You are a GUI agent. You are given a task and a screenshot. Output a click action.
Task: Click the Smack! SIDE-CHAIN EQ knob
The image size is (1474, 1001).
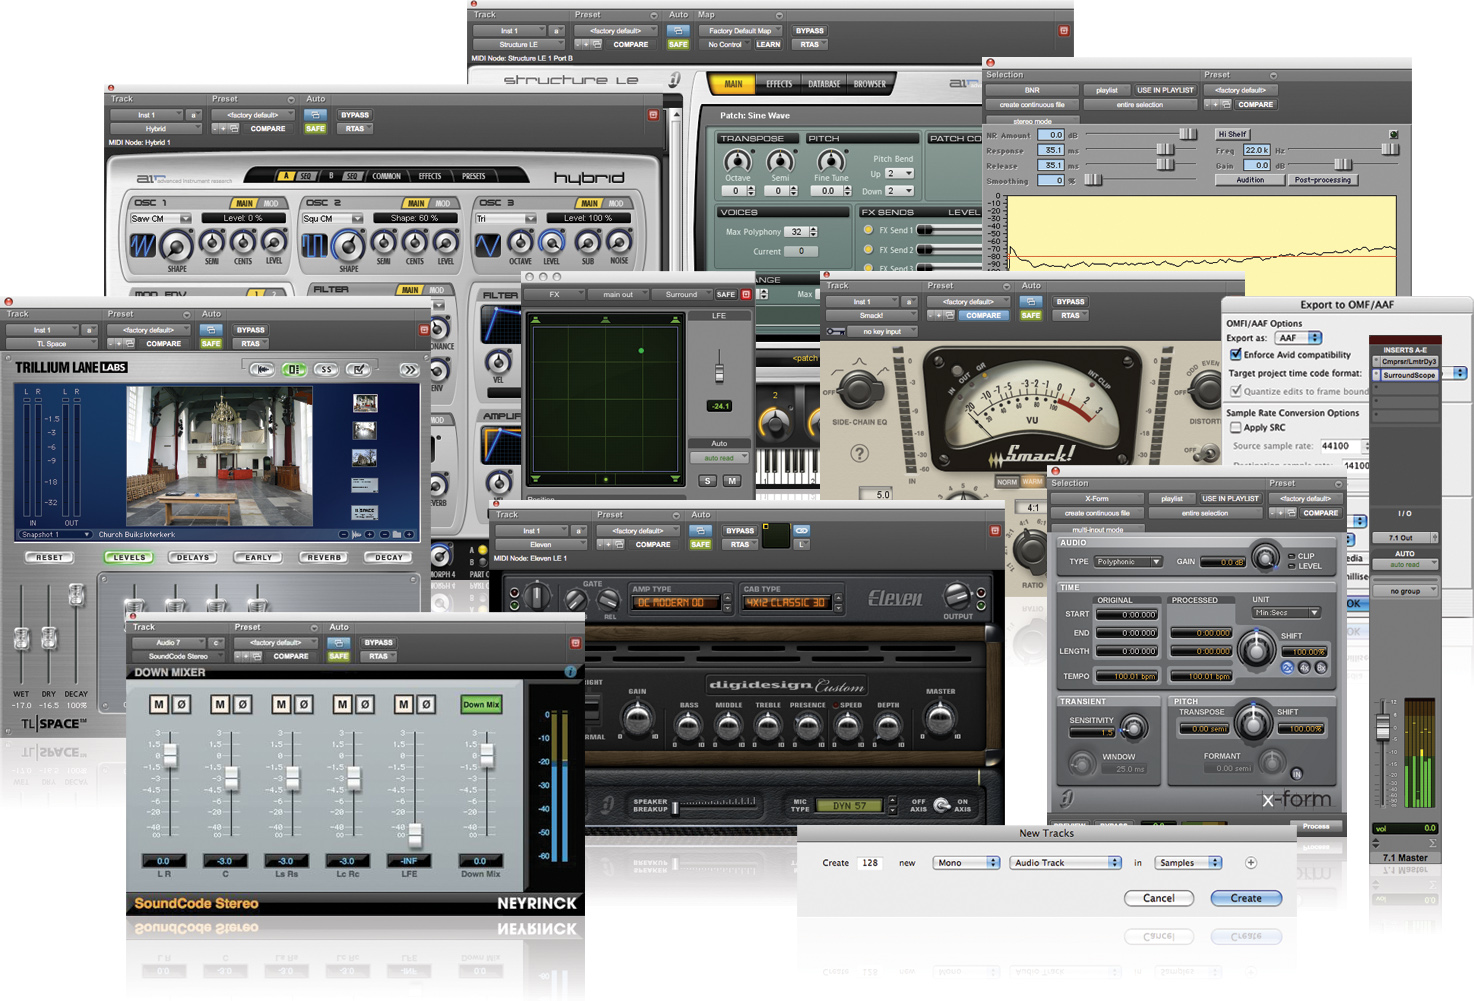pos(859,390)
